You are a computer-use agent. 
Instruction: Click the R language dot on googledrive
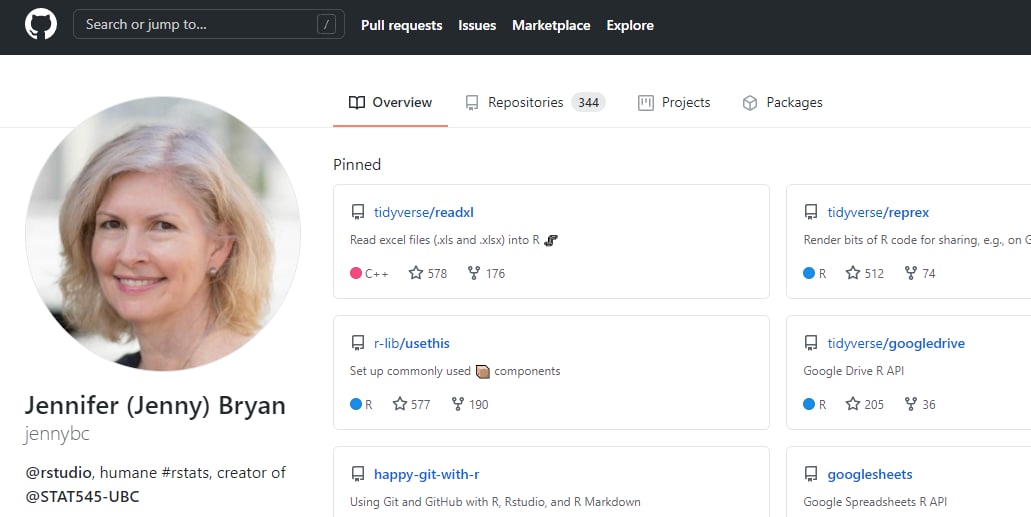(x=809, y=404)
